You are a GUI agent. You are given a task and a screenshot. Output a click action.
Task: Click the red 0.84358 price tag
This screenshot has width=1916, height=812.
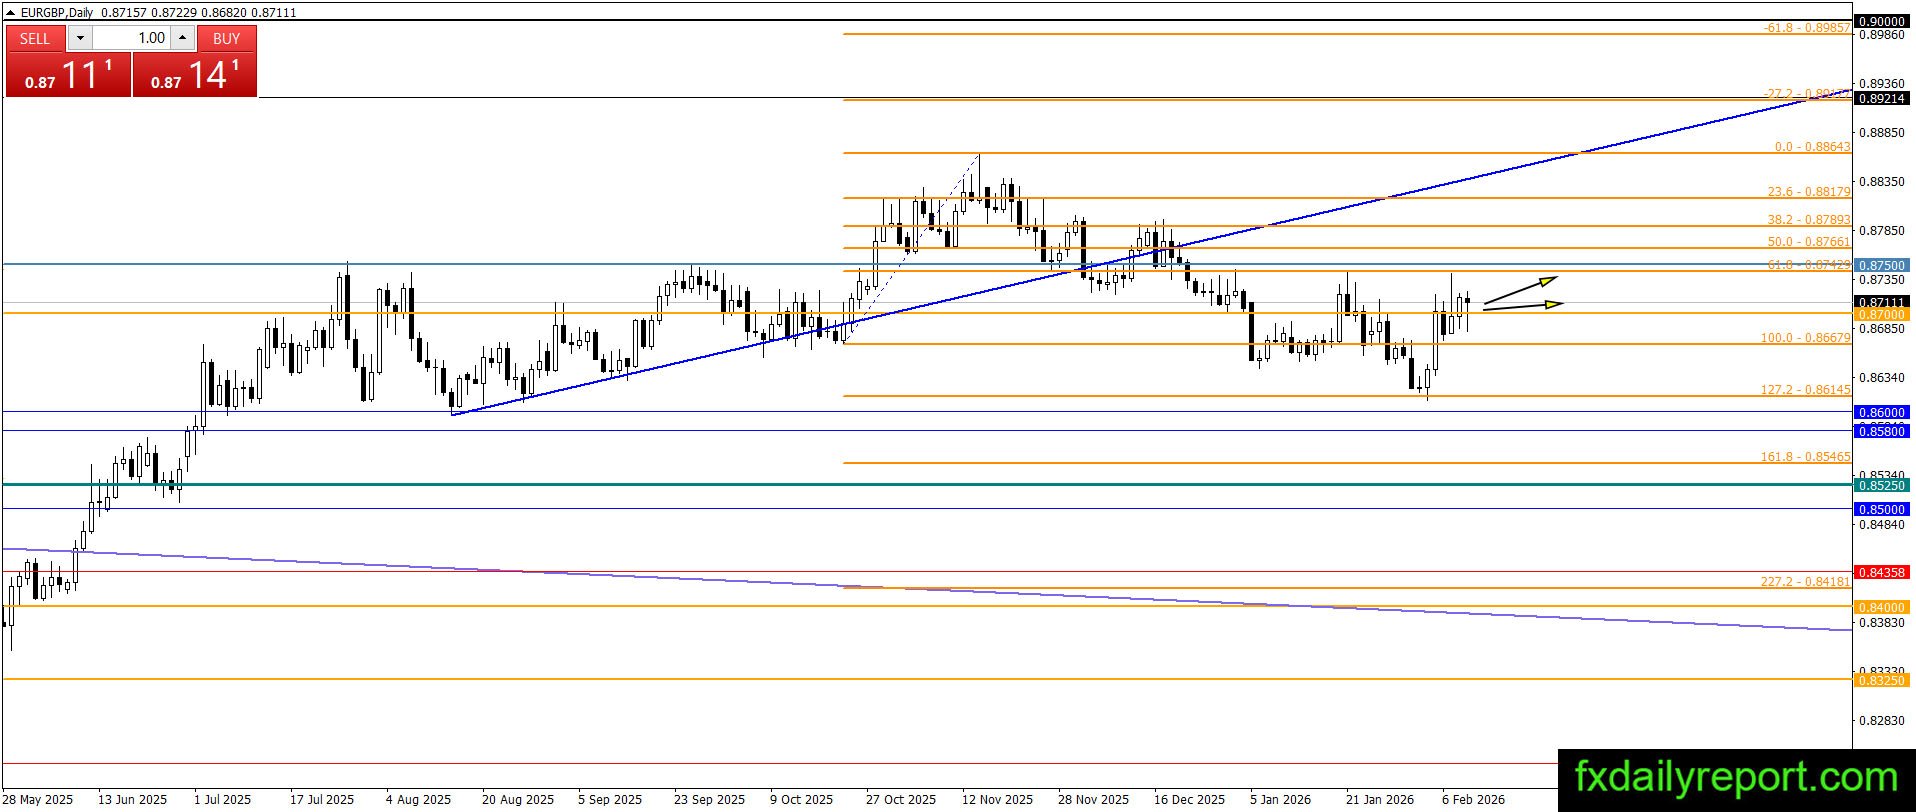coord(1881,572)
